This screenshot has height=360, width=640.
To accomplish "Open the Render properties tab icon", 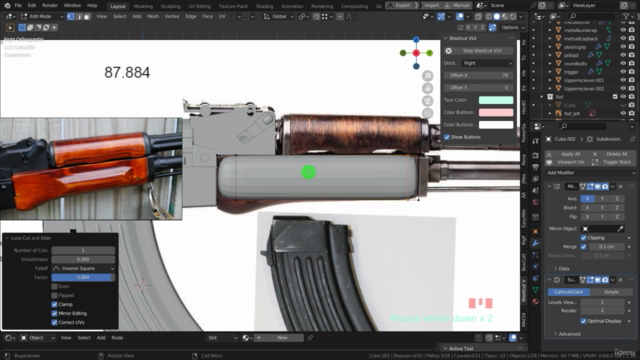I will coord(535,156).
